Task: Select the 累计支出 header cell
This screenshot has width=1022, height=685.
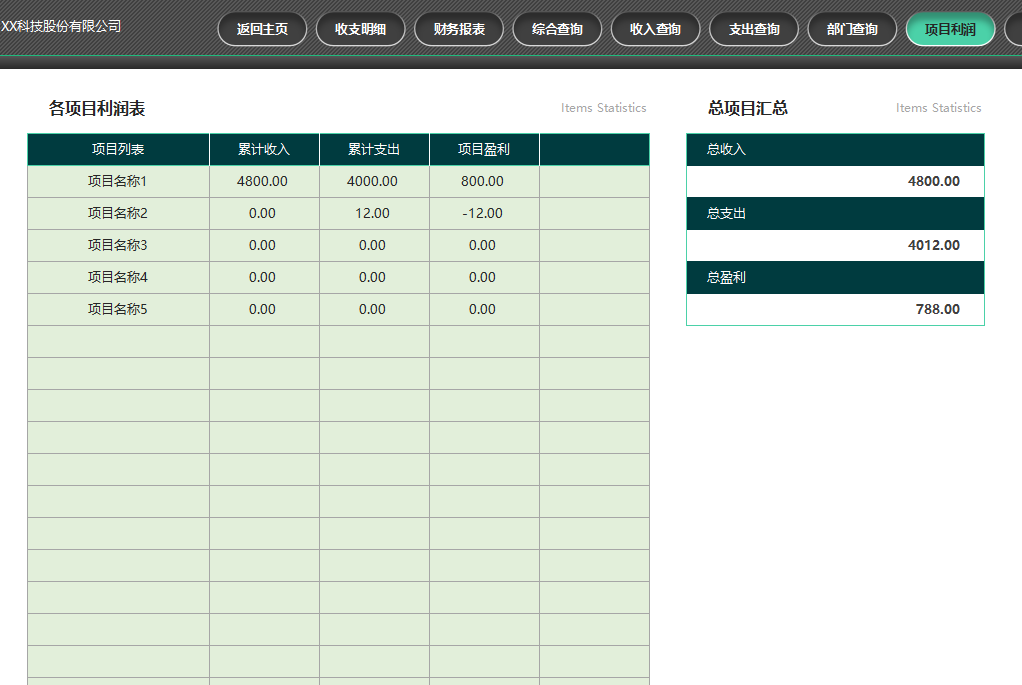Action: pos(374,150)
